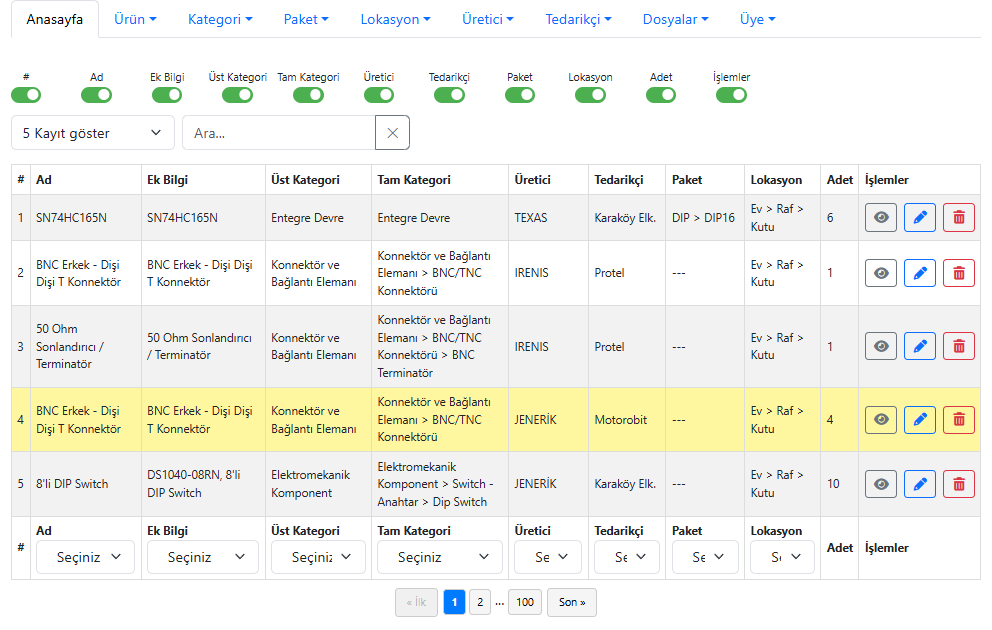Delete the 50 Ohm Sonlandırıcı row
The height and width of the screenshot is (630, 992).
pyautogui.click(x=959, y=346)
